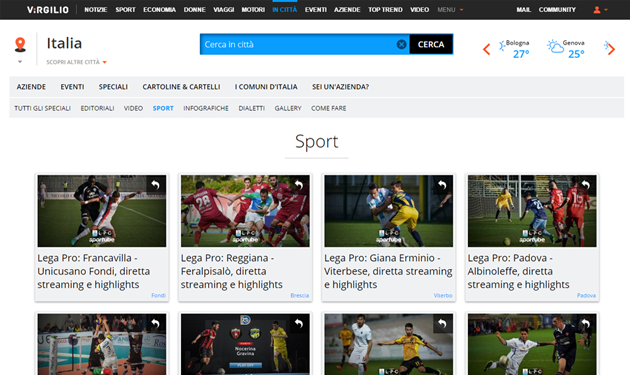
Task: Open the Aziende tab in grey section bar
Action: (x=31, y=87)
